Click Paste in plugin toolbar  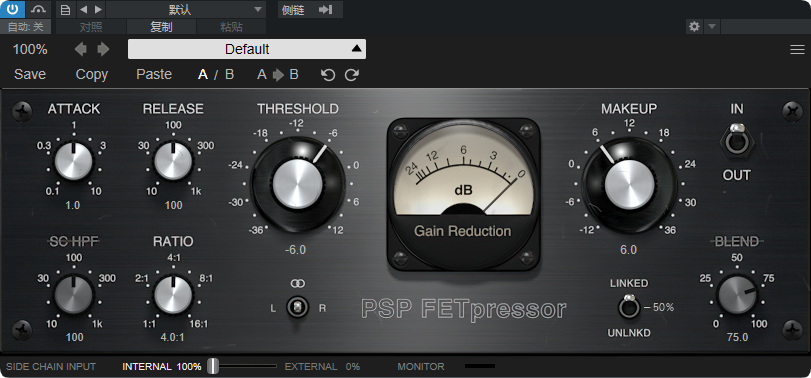(154, 74)
